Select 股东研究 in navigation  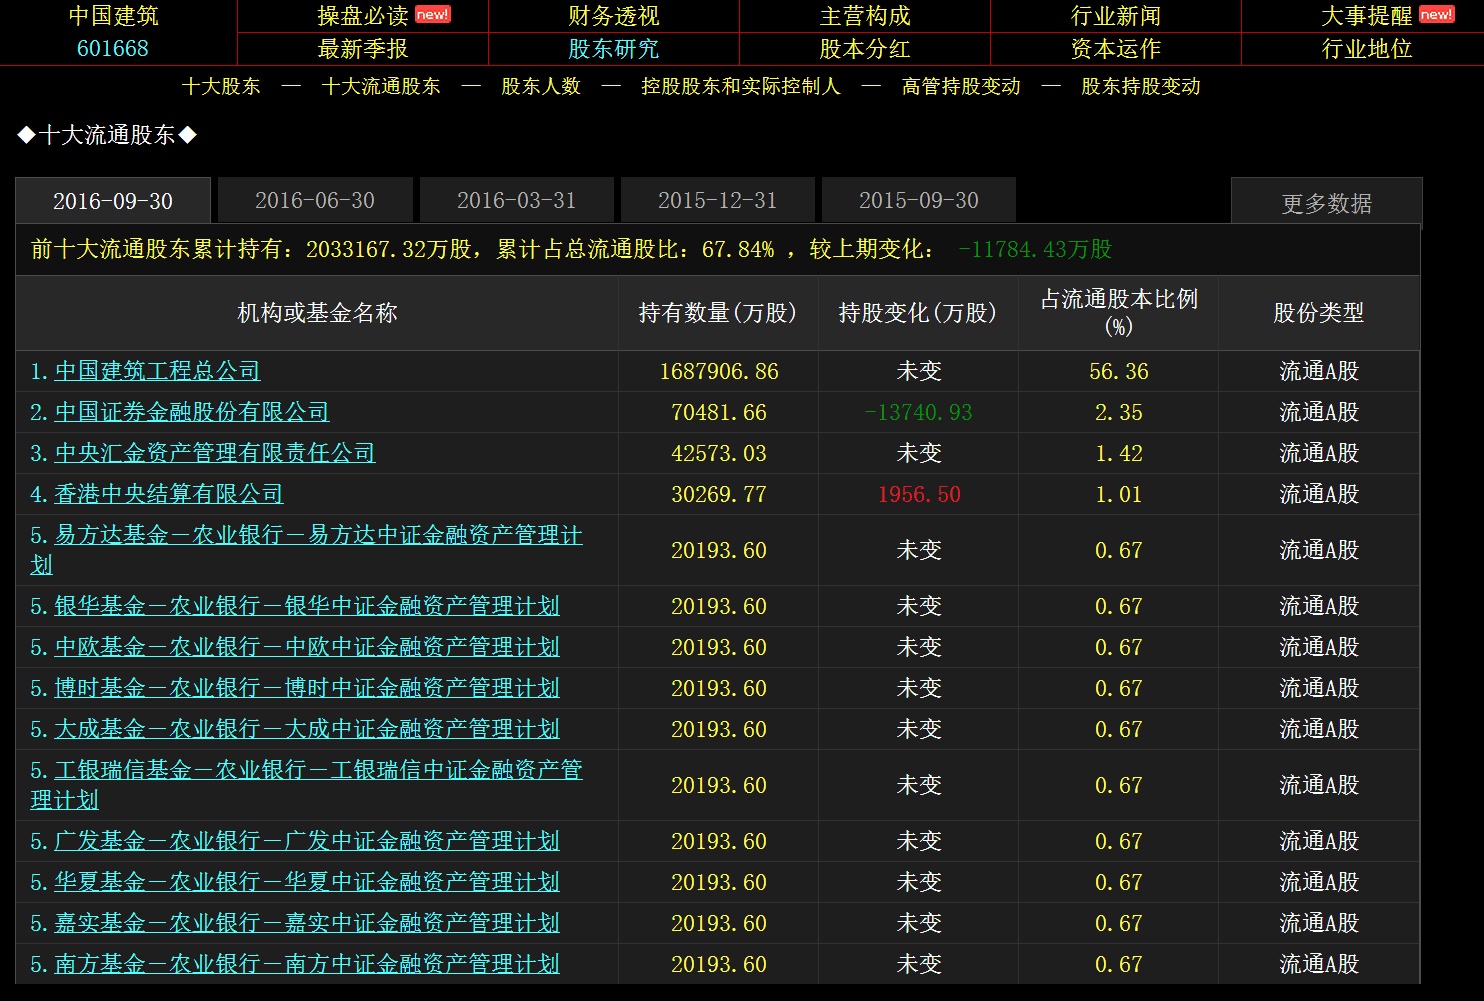613,49
